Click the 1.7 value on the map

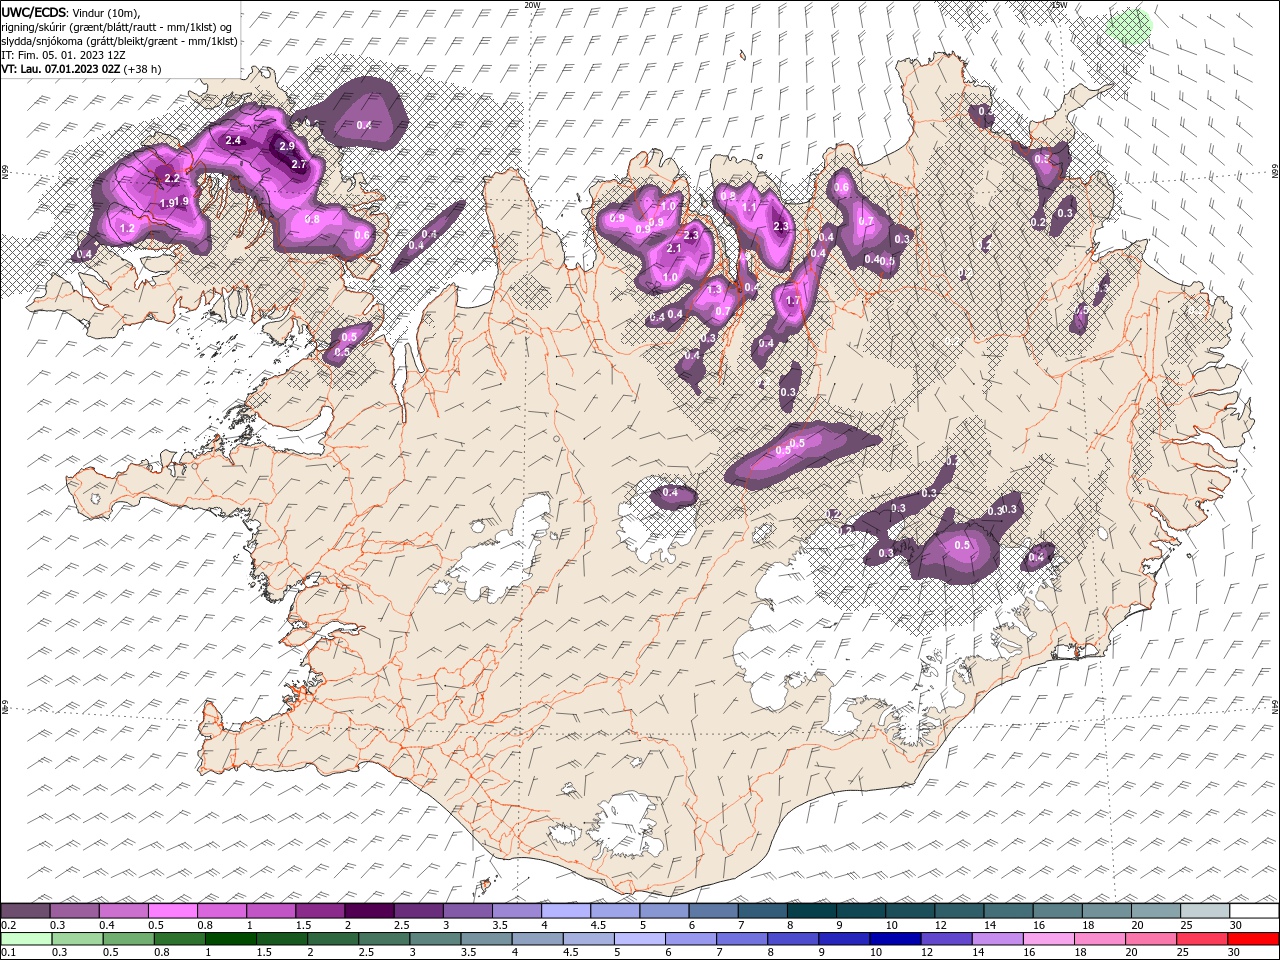(793, 300)
